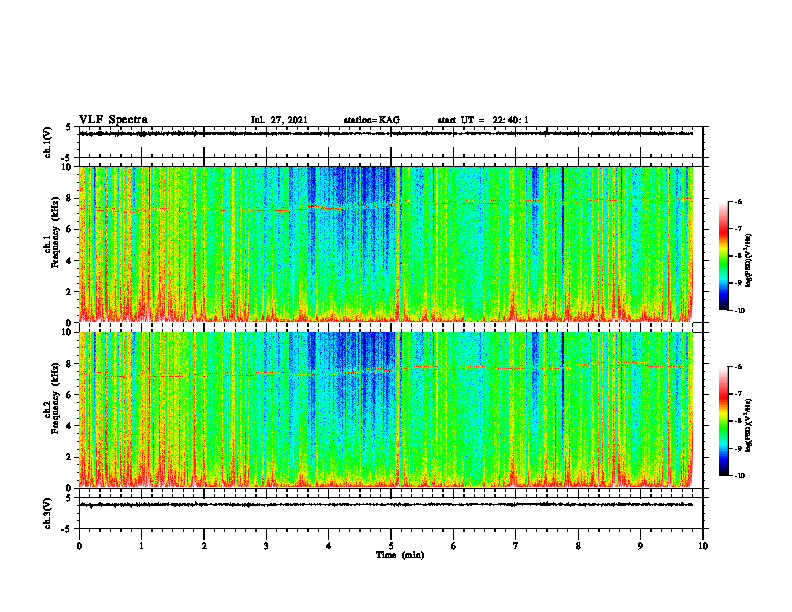Click the ch.1 color scale bar
This screenshot has height=612, width=792.
724,256
